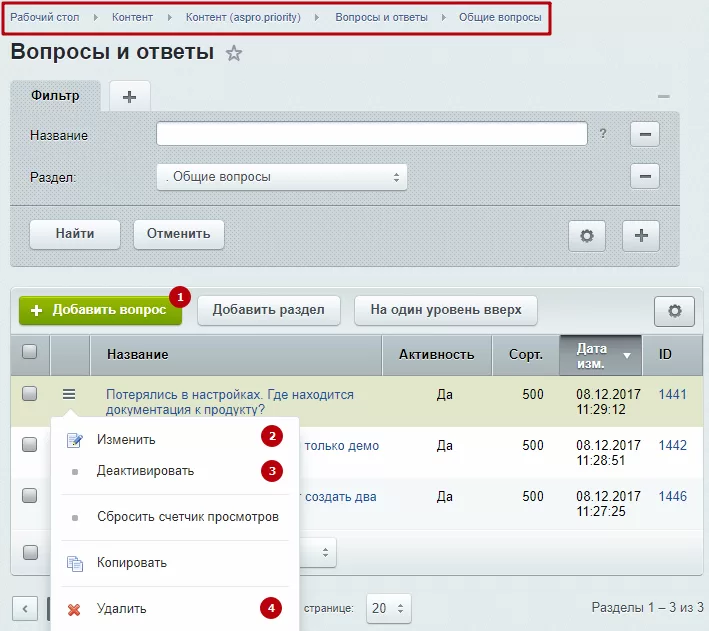The image size is (709, 631).
Task: Open the per-page count dropdown showing 20
Action: 388,608
